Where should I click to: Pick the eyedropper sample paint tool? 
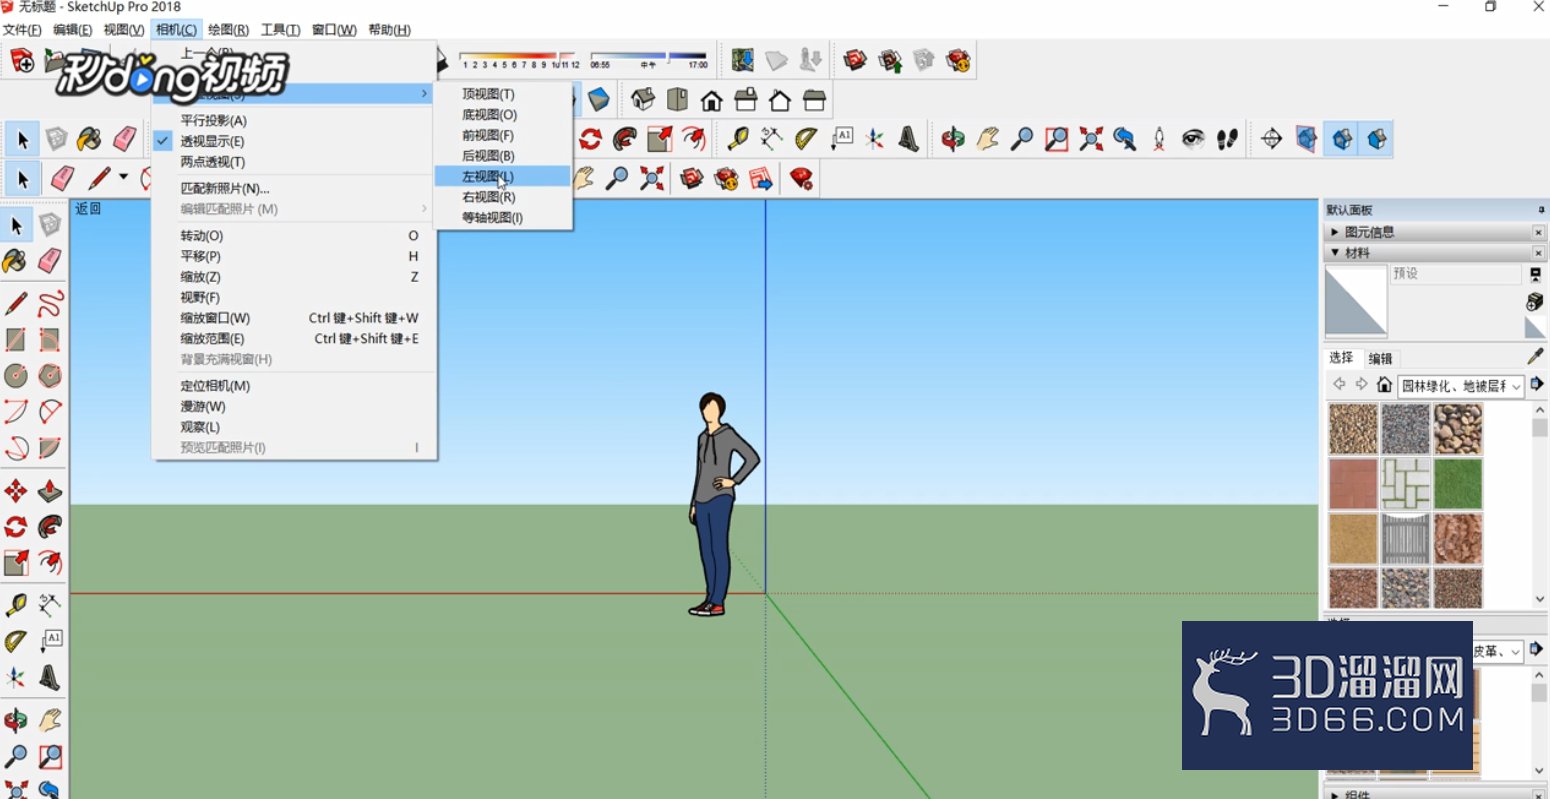click(1535, 357)
